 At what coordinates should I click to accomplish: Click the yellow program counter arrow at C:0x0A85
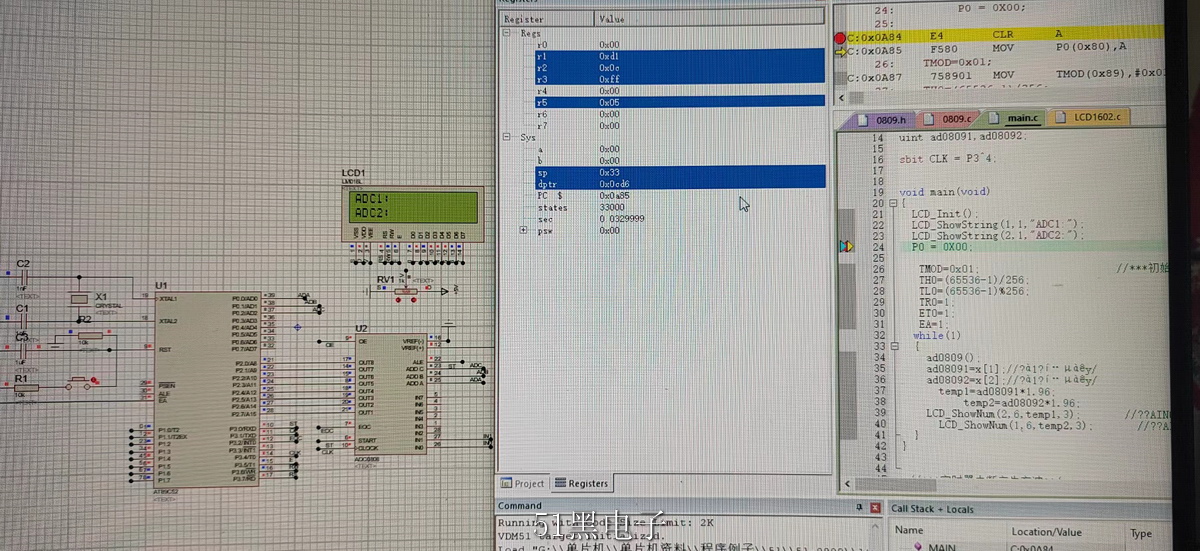(840, 50)
